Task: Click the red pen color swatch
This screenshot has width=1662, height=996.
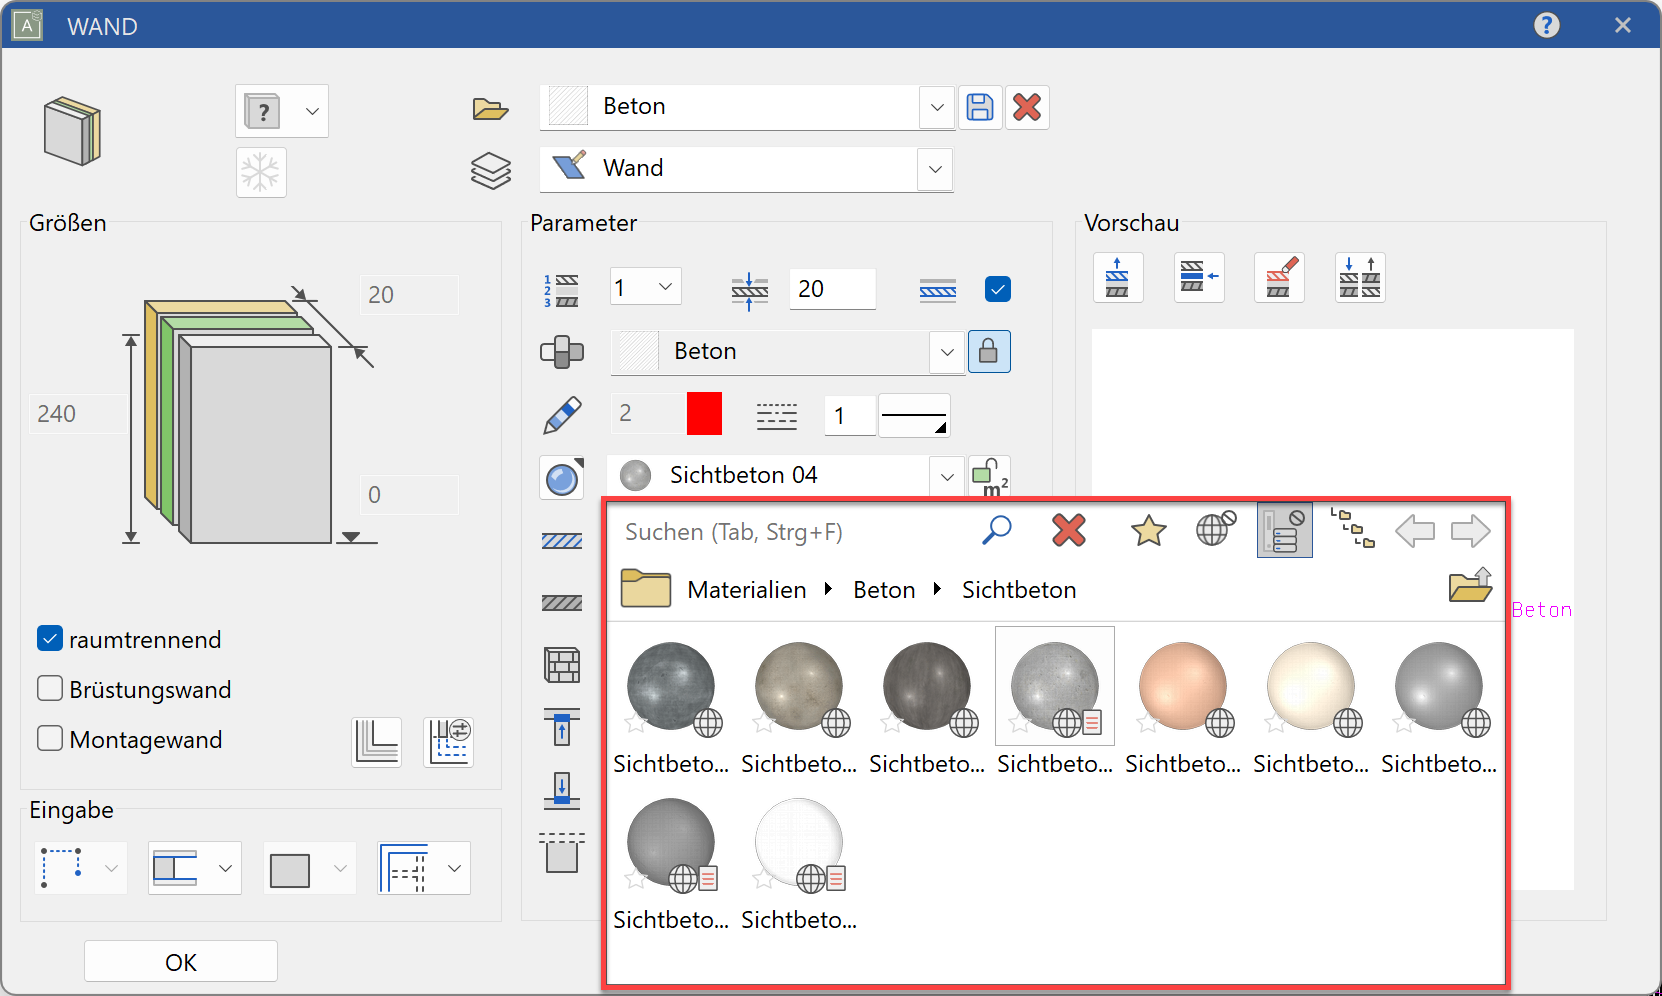Action: tap(704, 414)
